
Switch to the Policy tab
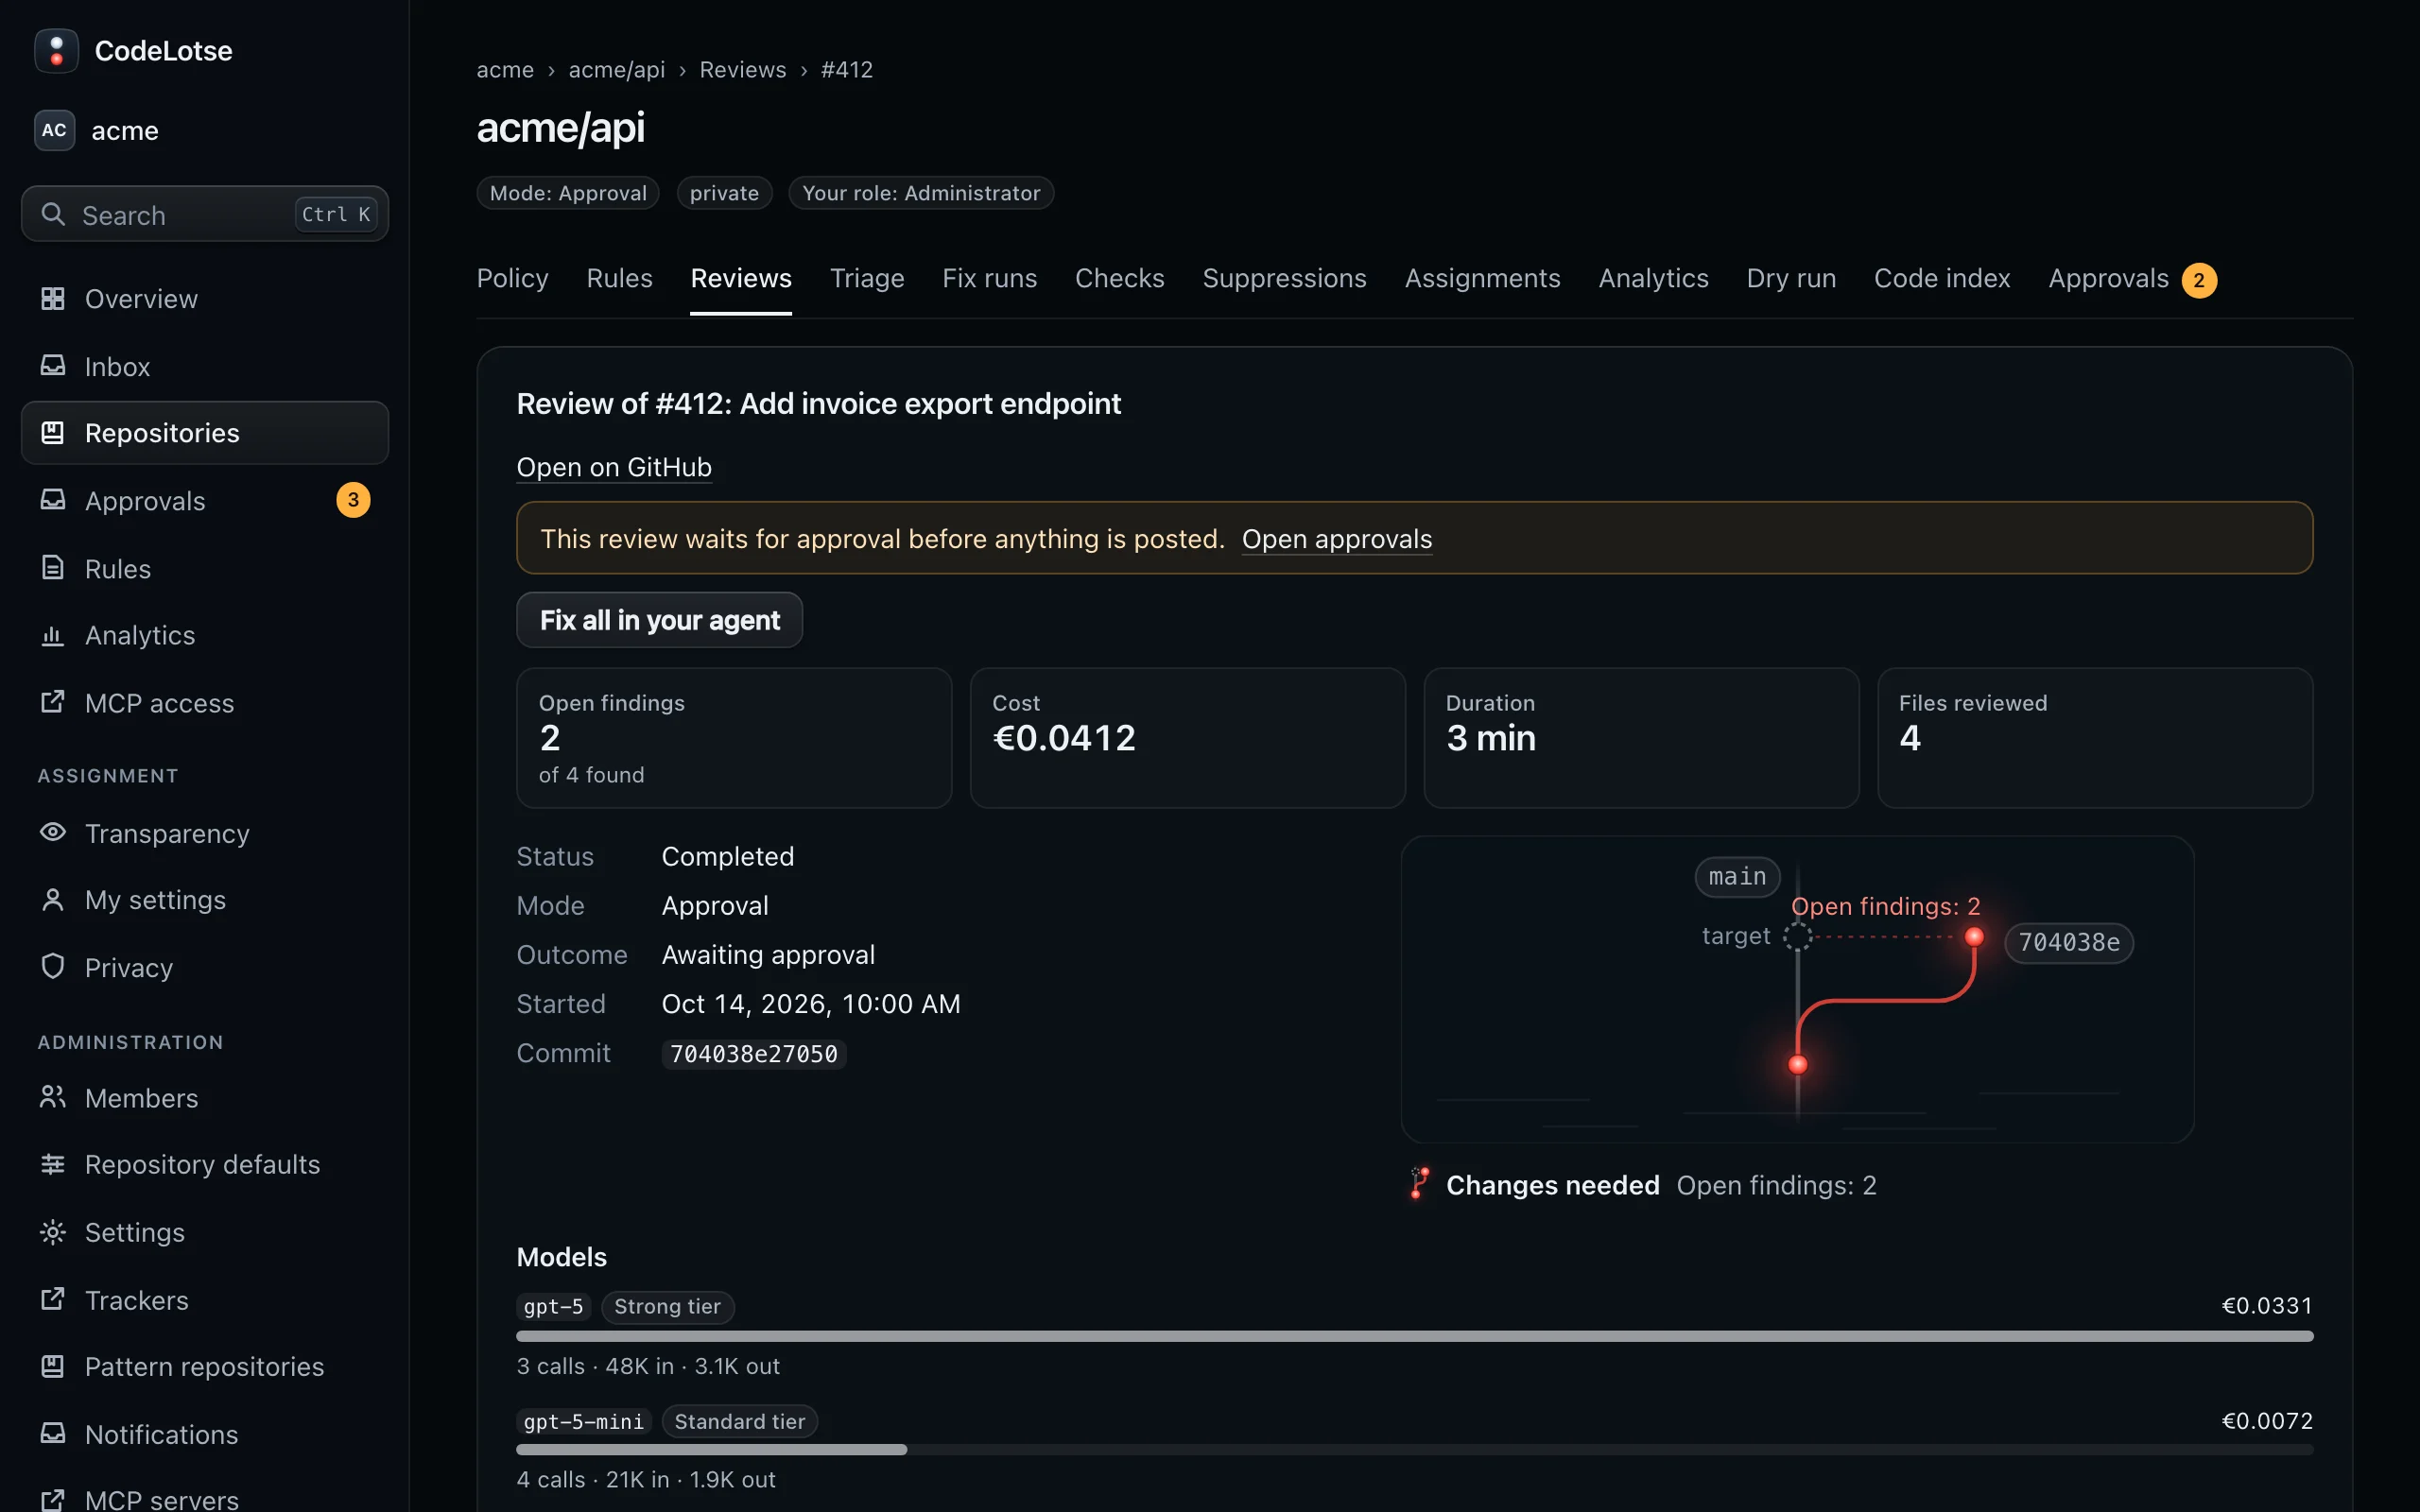[512, 279]
